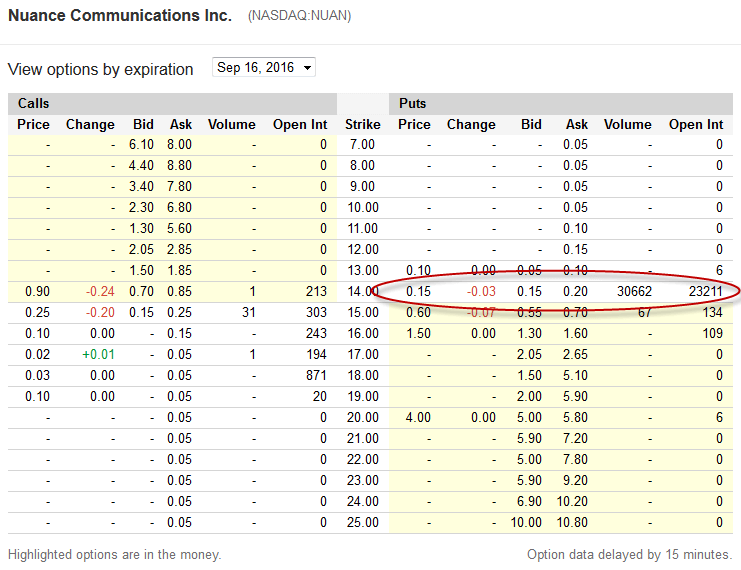
Task: Click the dropdown arrow beside expiration date
Action: [x=307, y=68]
